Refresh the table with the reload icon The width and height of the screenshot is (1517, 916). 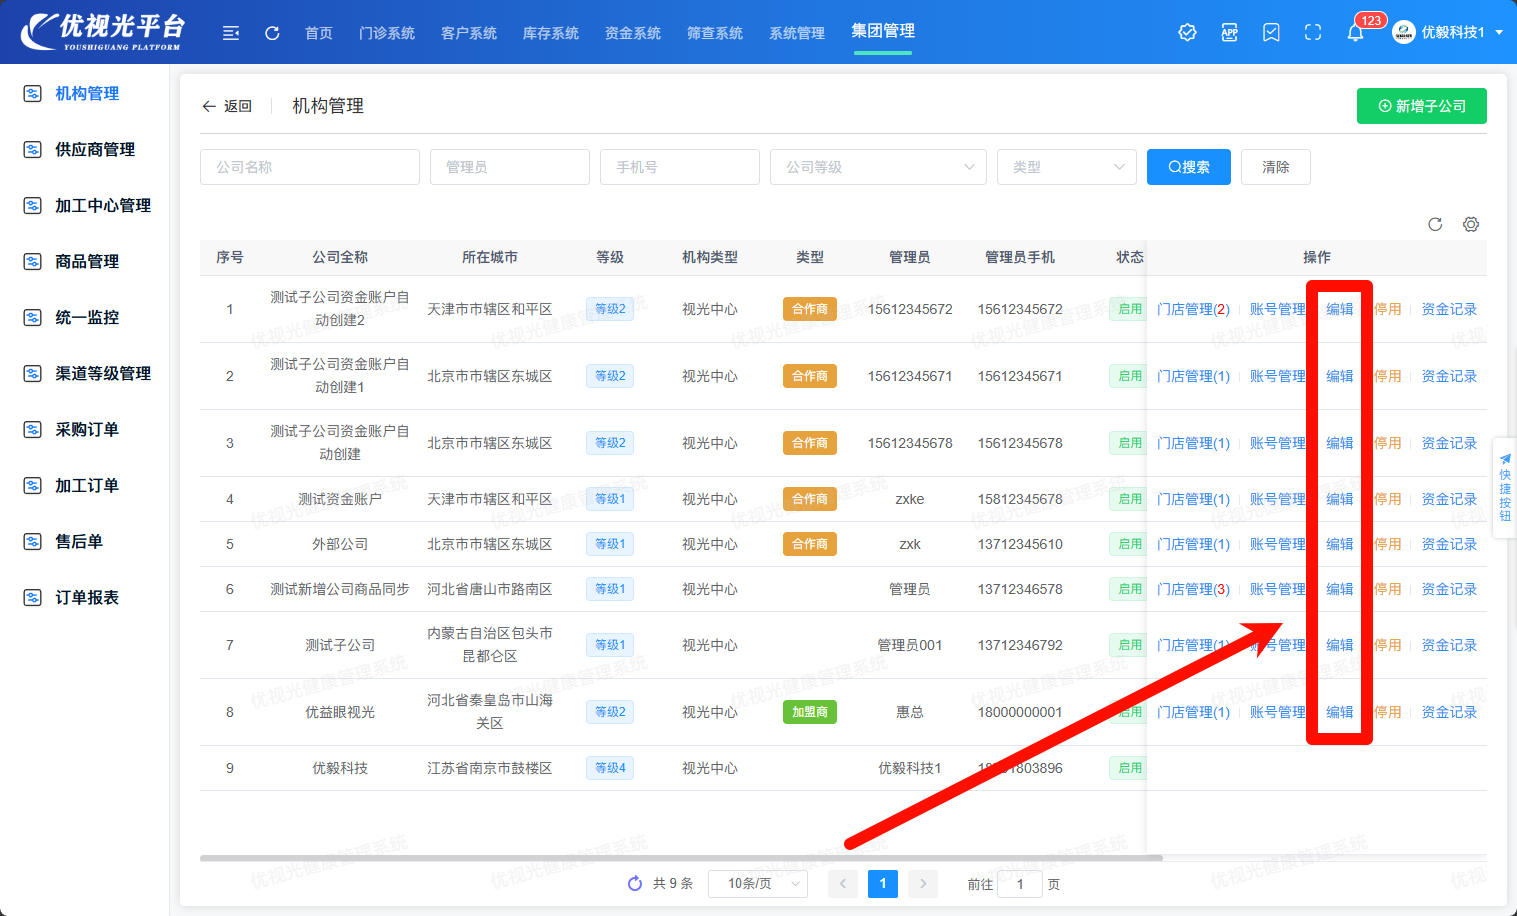[x=1435, y=224]
